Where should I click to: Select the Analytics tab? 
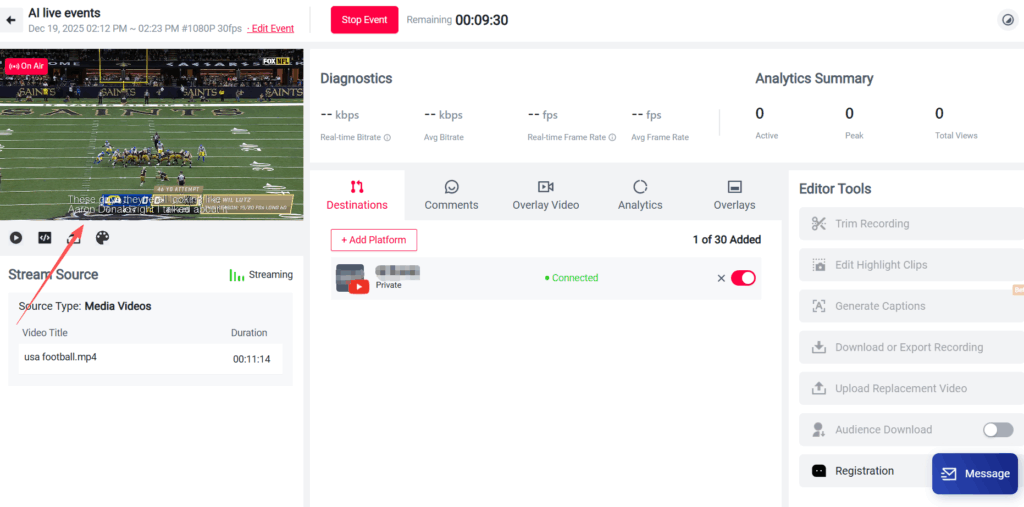point(640,195)
